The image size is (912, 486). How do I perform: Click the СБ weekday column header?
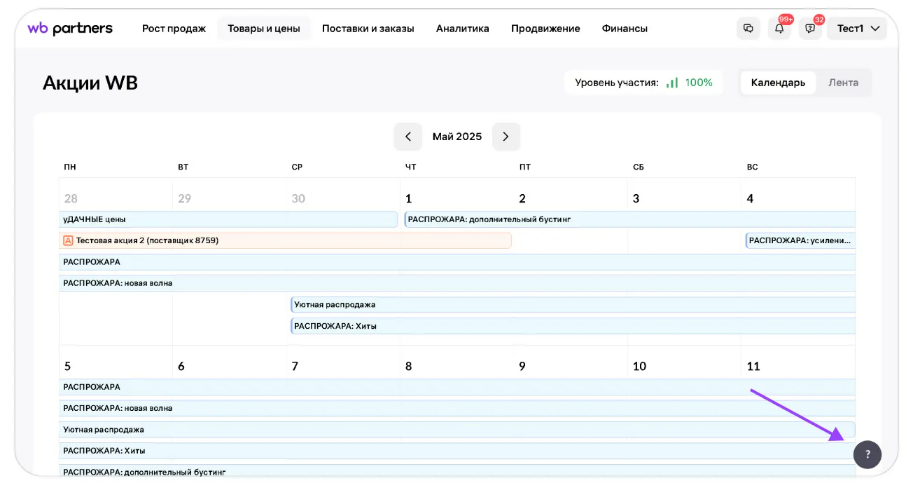tap(638, 167)
